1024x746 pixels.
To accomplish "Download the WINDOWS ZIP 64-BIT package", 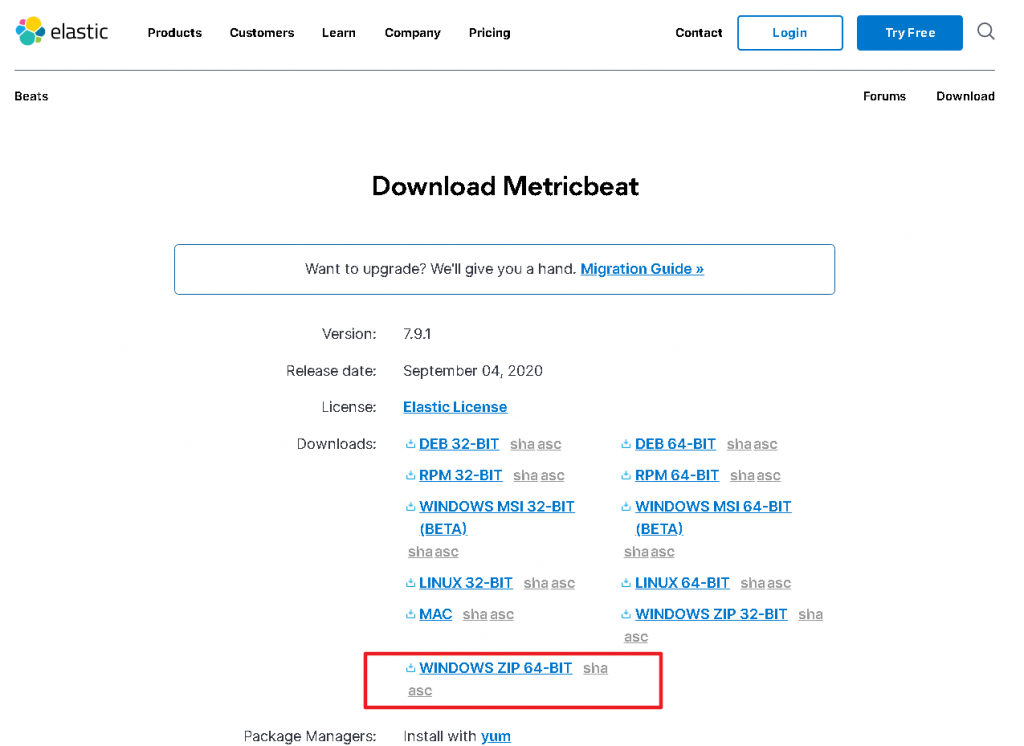I will pos(495,668).
